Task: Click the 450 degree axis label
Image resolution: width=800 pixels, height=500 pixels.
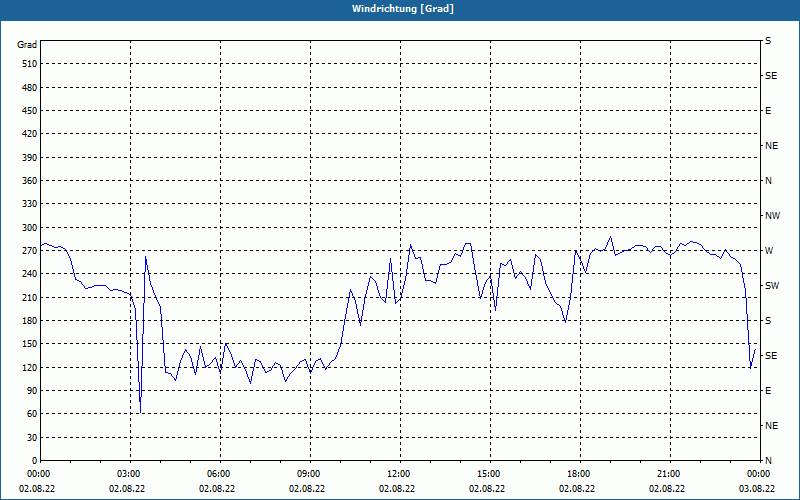Action: pos(30,111)
